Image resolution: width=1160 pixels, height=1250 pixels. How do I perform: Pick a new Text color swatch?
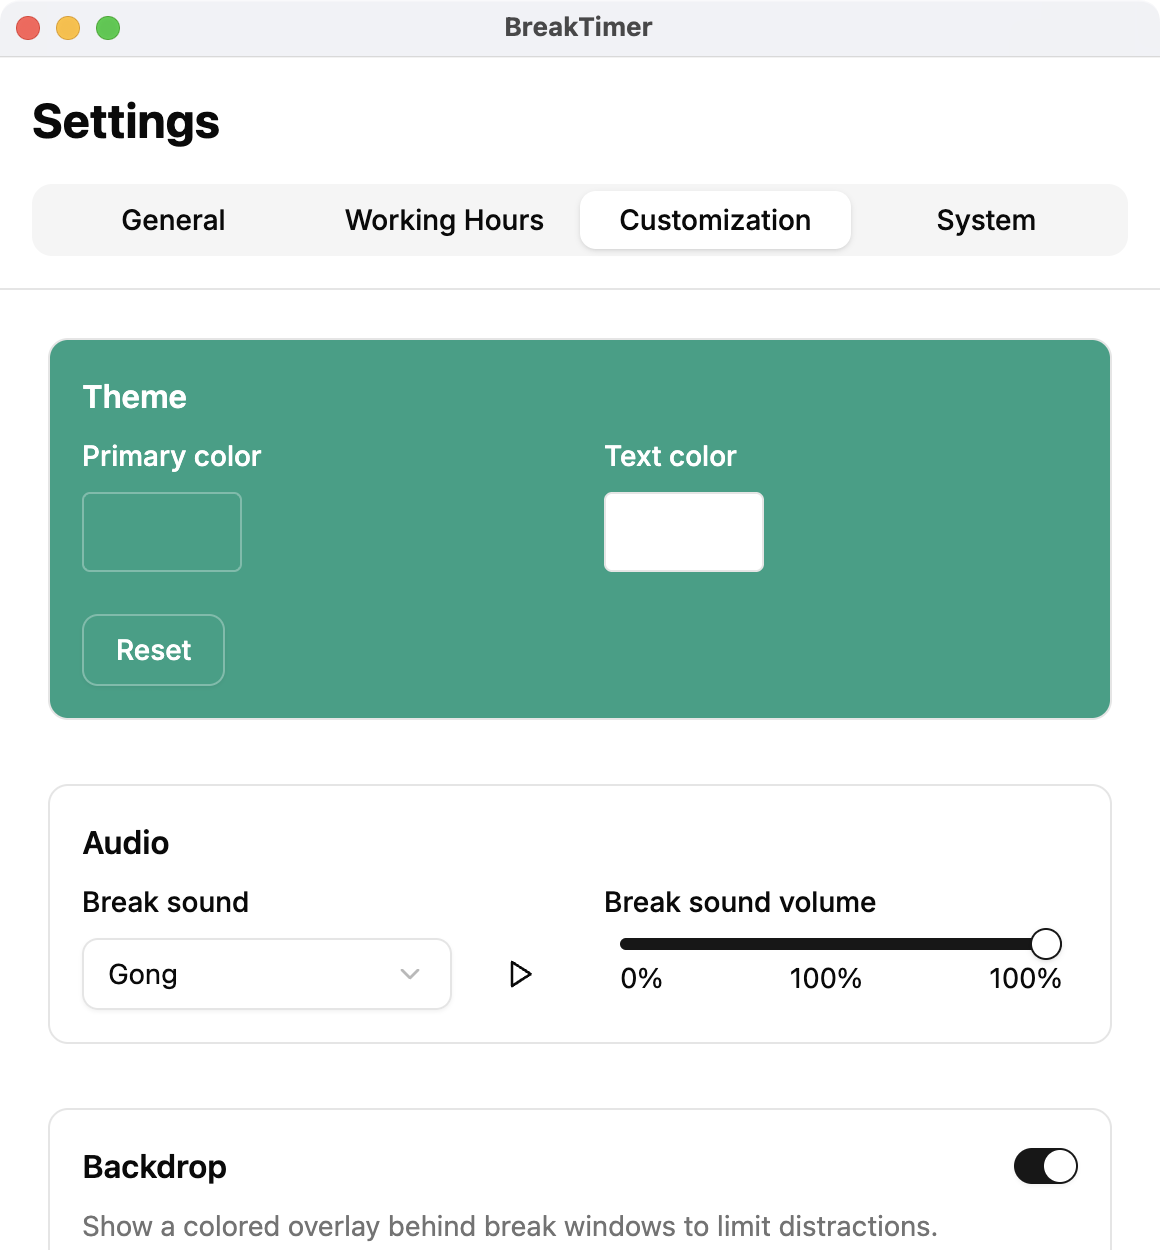coord(684,532)
